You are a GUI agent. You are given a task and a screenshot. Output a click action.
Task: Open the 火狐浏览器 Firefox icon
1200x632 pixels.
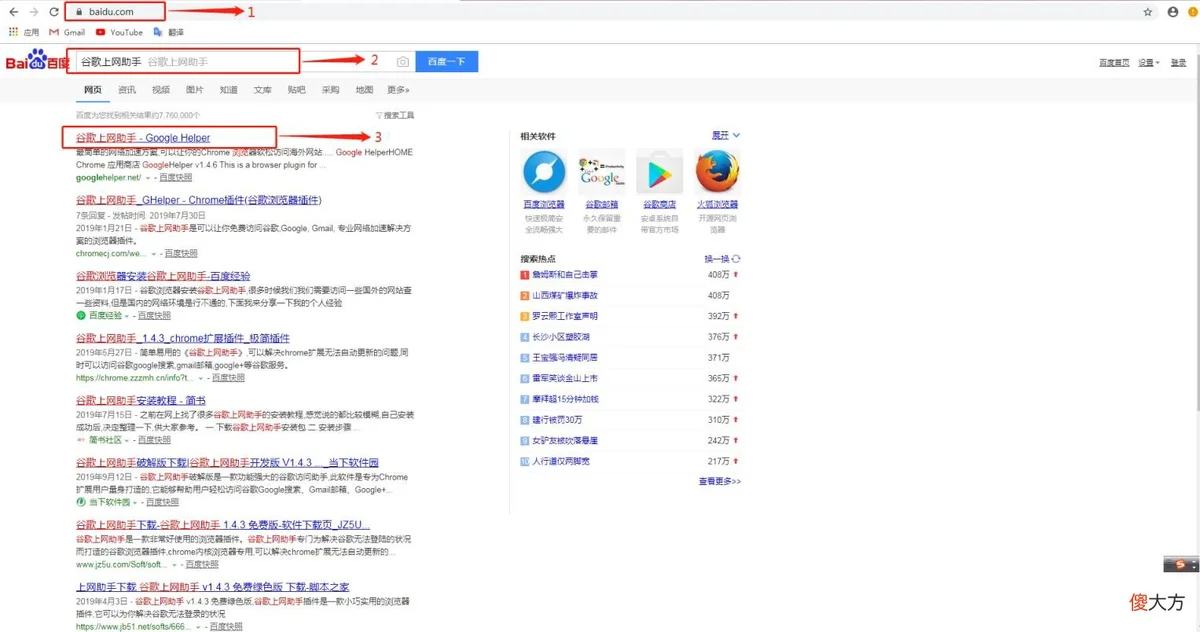[x=717, y=172]
